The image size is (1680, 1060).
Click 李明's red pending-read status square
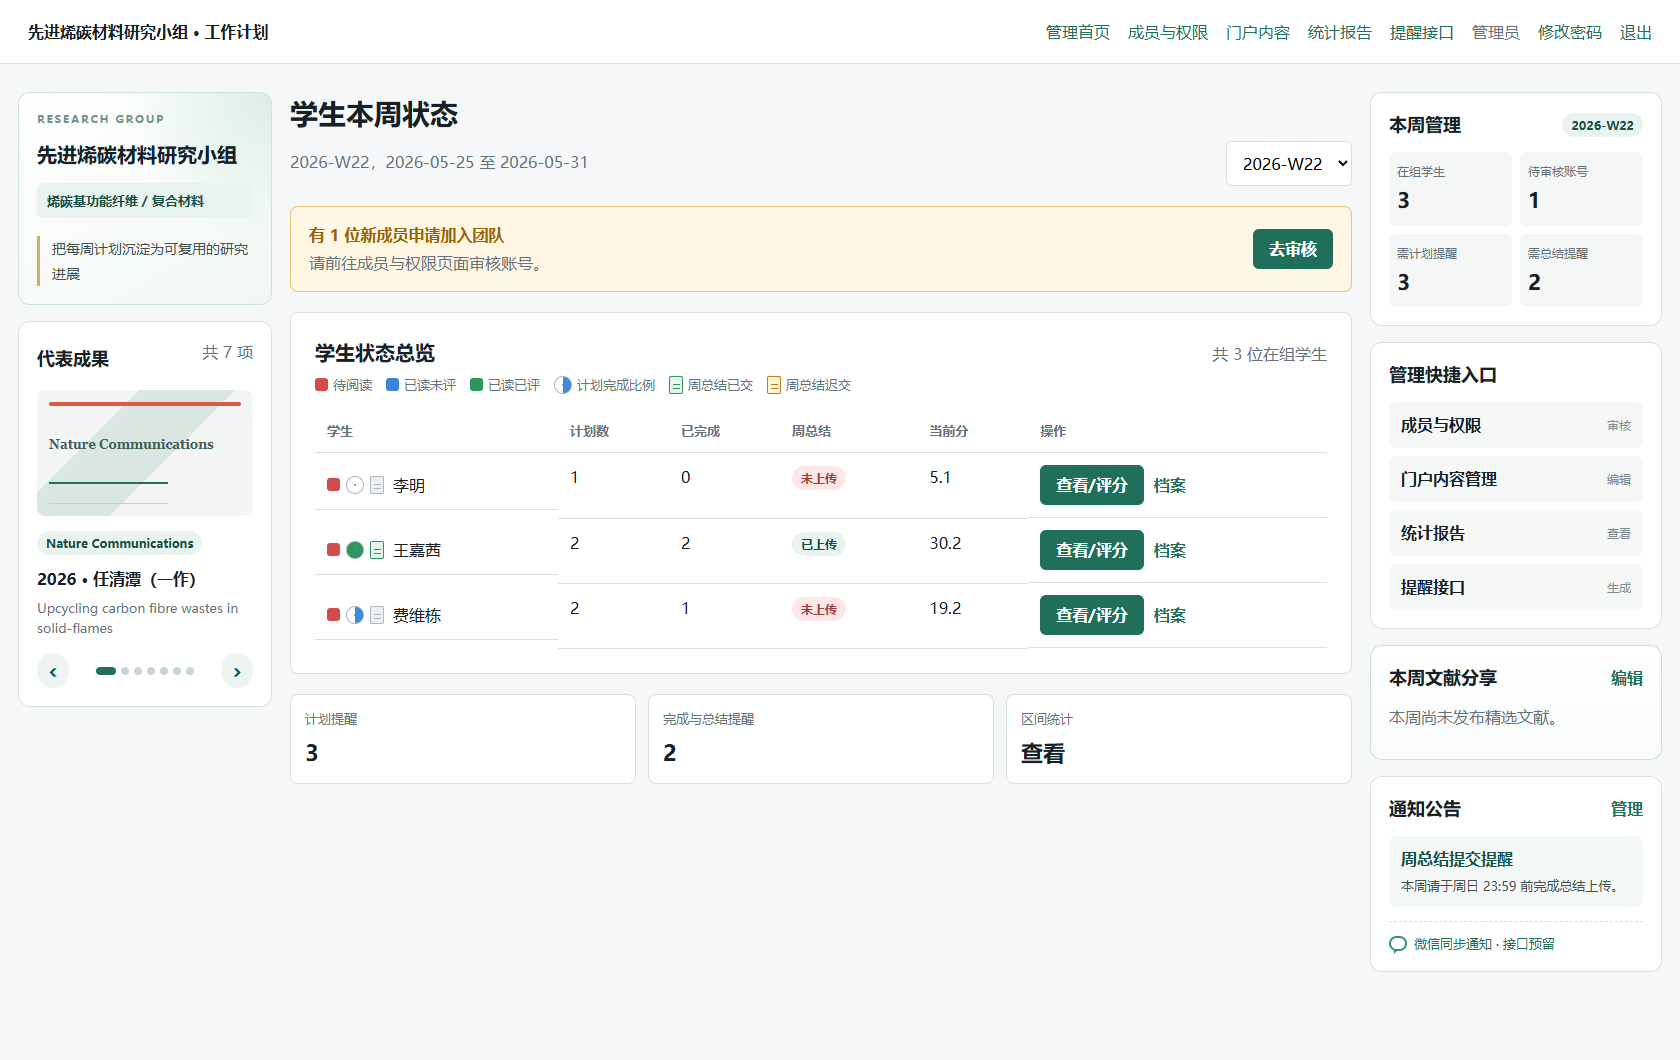333,485
